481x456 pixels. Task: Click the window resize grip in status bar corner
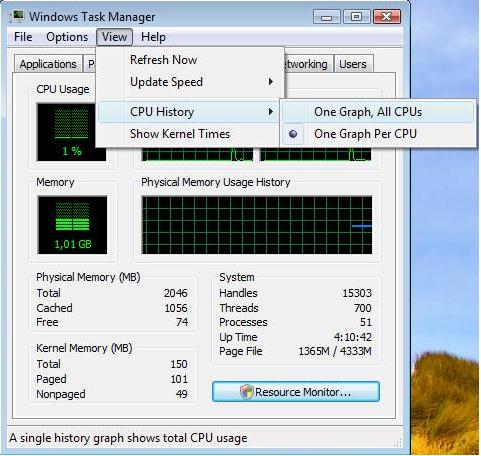[x=397, y=443]
